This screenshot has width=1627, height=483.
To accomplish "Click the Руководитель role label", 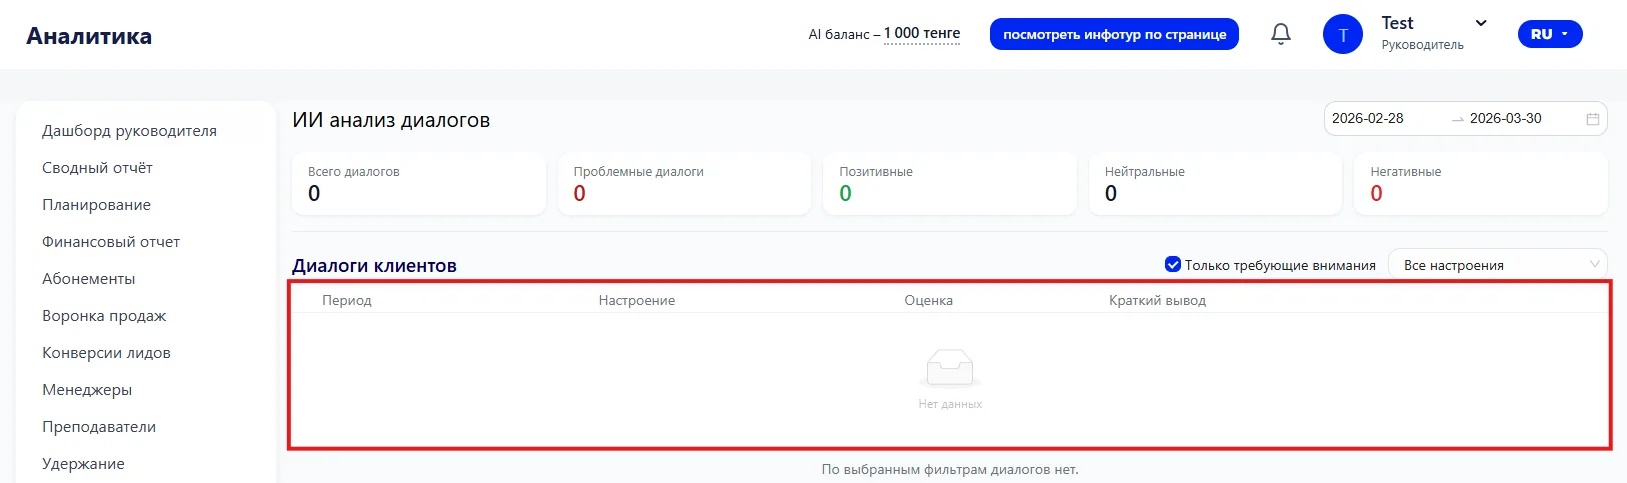I will [1422, 45].
